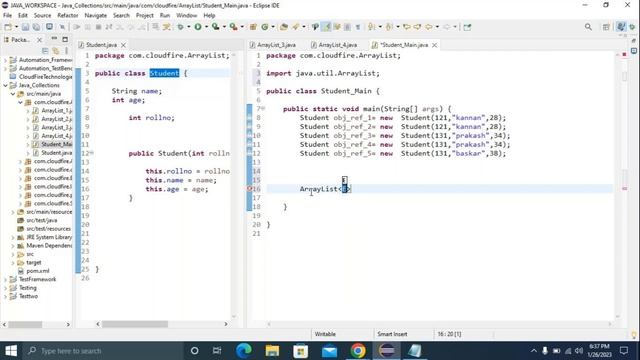The width and height of the screenshot is (640, 360).
Task: Click the Pin Editor toolbar icon
Action: click(467, 27)
